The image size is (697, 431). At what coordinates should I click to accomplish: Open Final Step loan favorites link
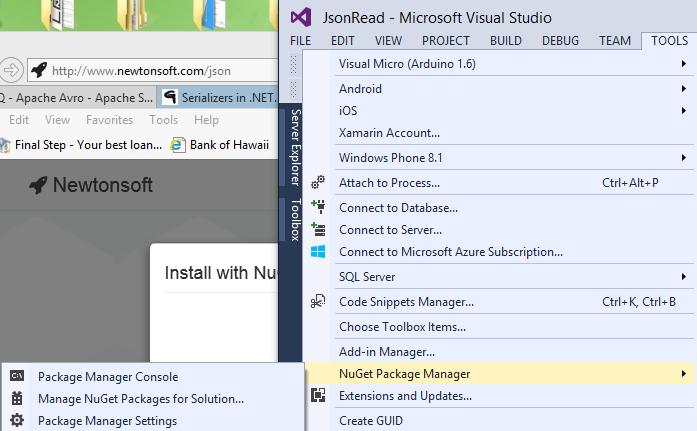tap(81, 145)
